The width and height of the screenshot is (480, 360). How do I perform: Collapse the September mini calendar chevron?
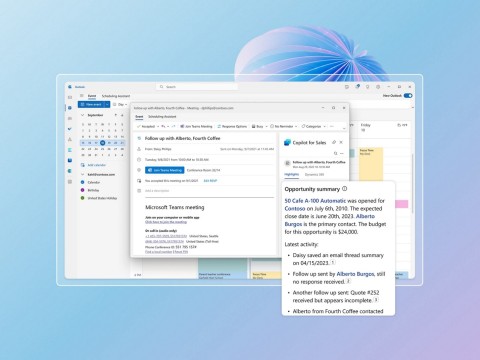(83, 115)
